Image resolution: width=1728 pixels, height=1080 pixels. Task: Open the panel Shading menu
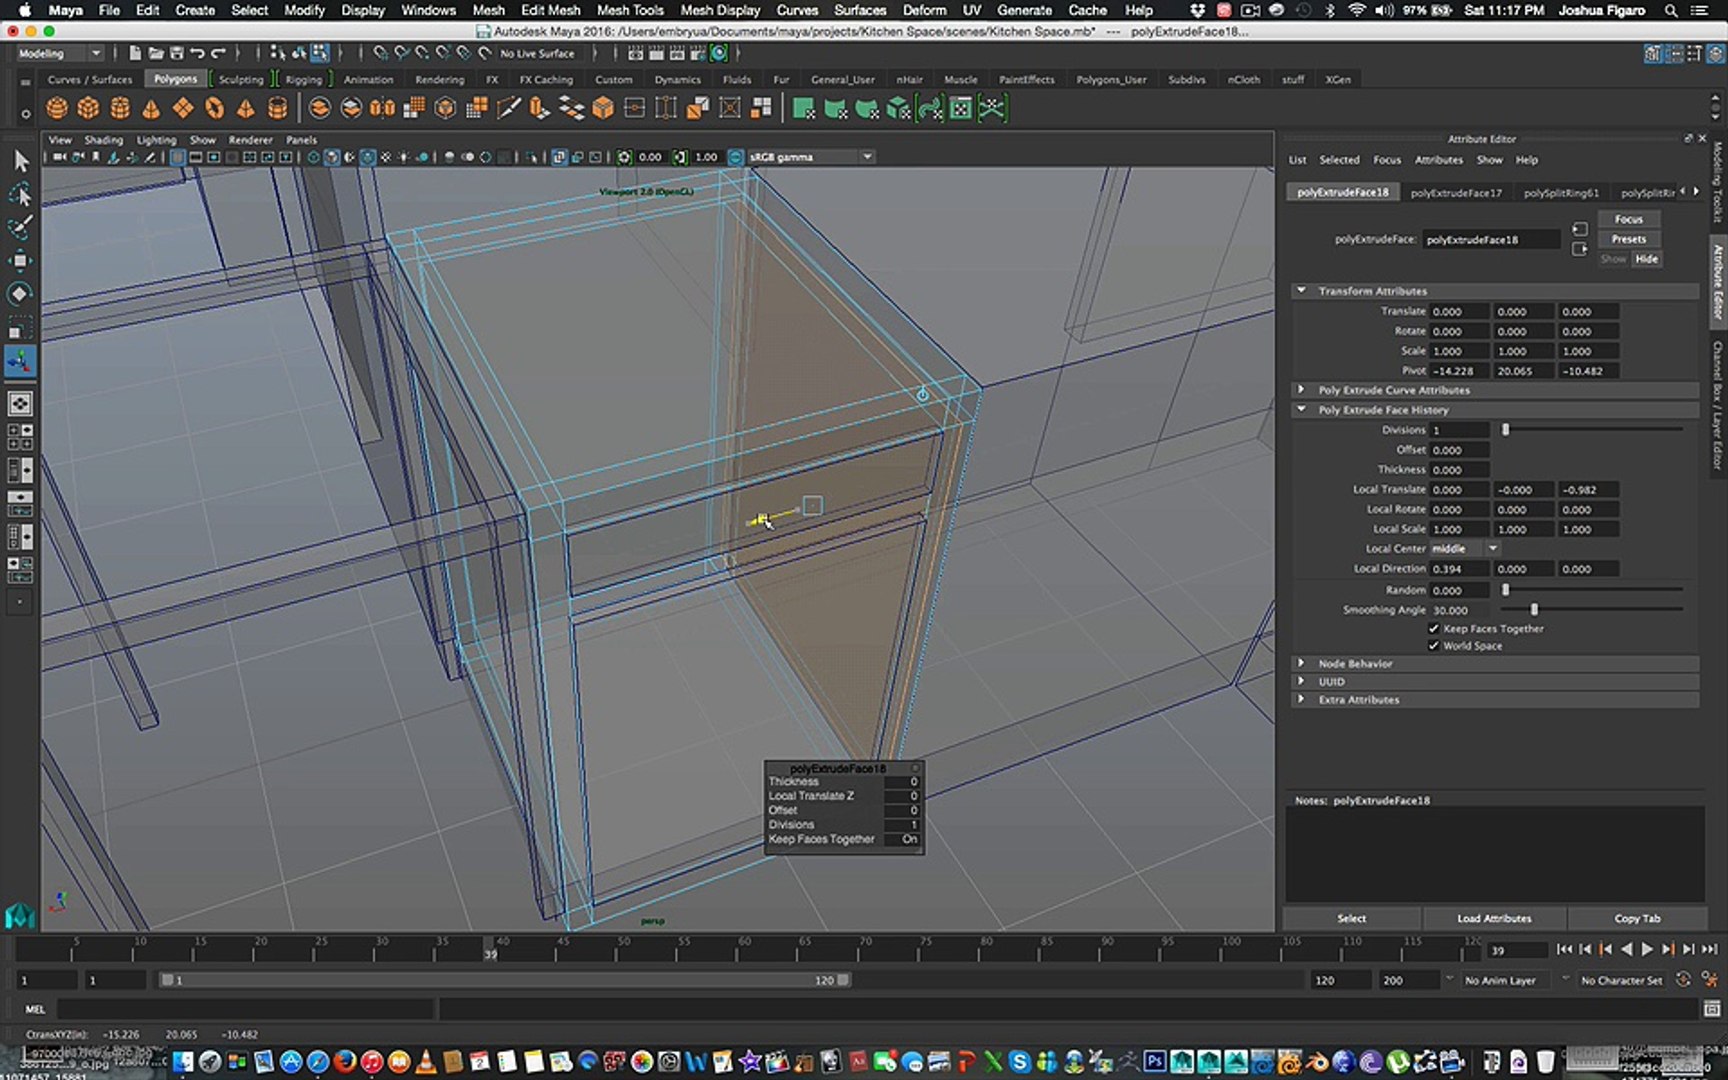click(x=103, y=140)
